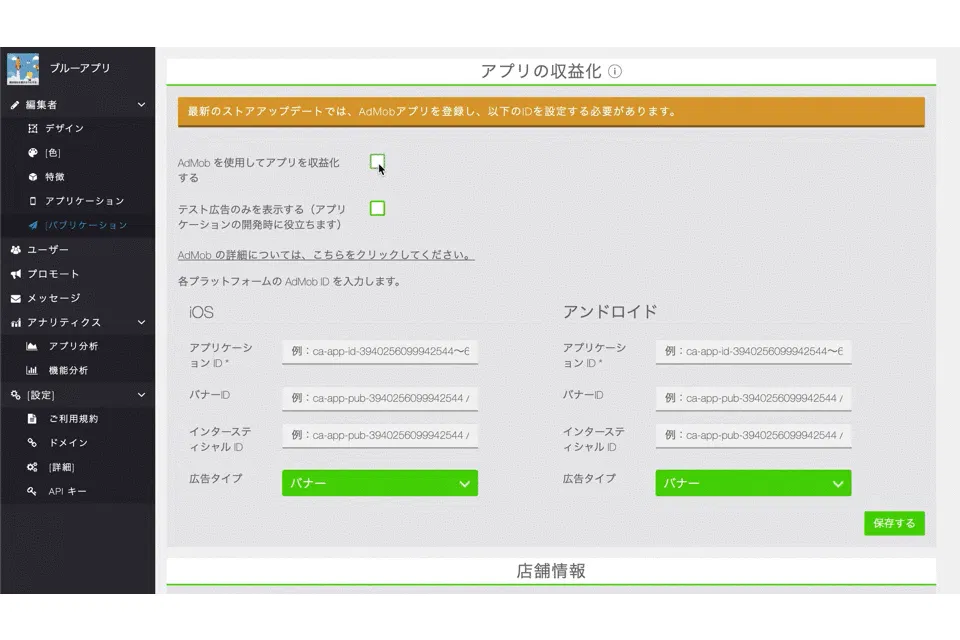Toggle the test ads only checkbox
960x640 pixels.
pyautogui.click(x=377, y=208)
